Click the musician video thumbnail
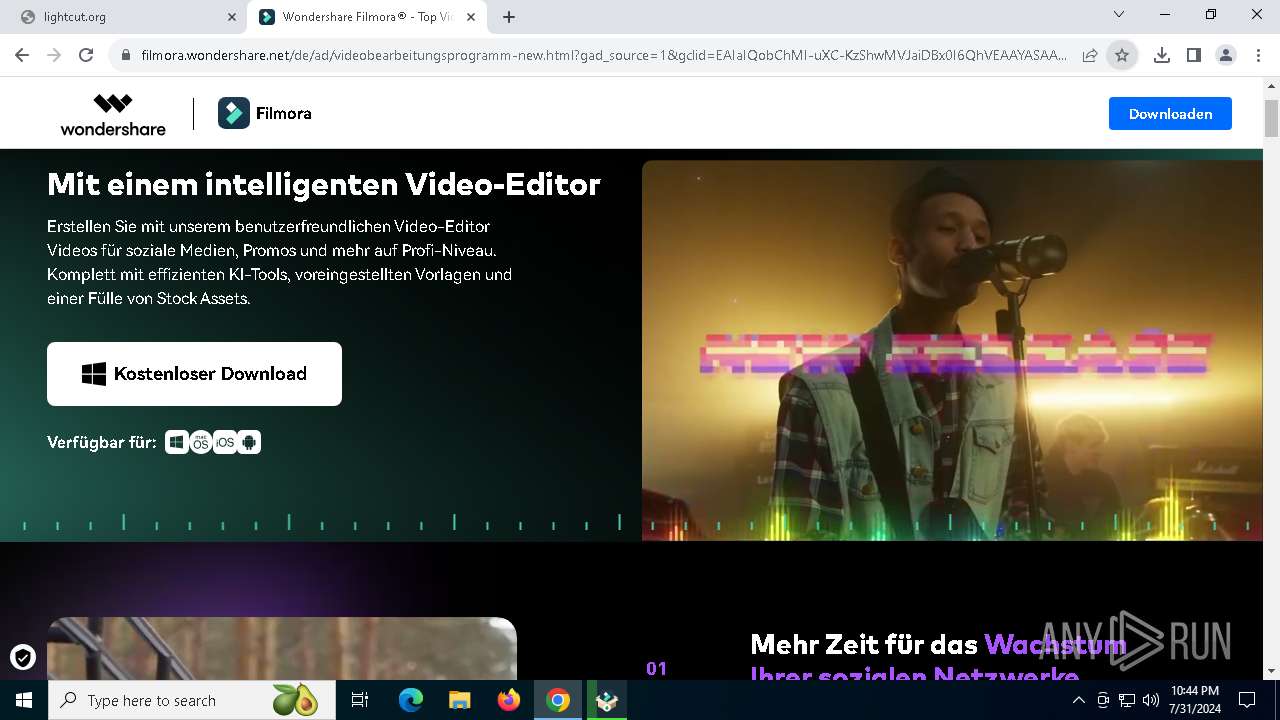The image size is (1280, 720). pos(952,350)
